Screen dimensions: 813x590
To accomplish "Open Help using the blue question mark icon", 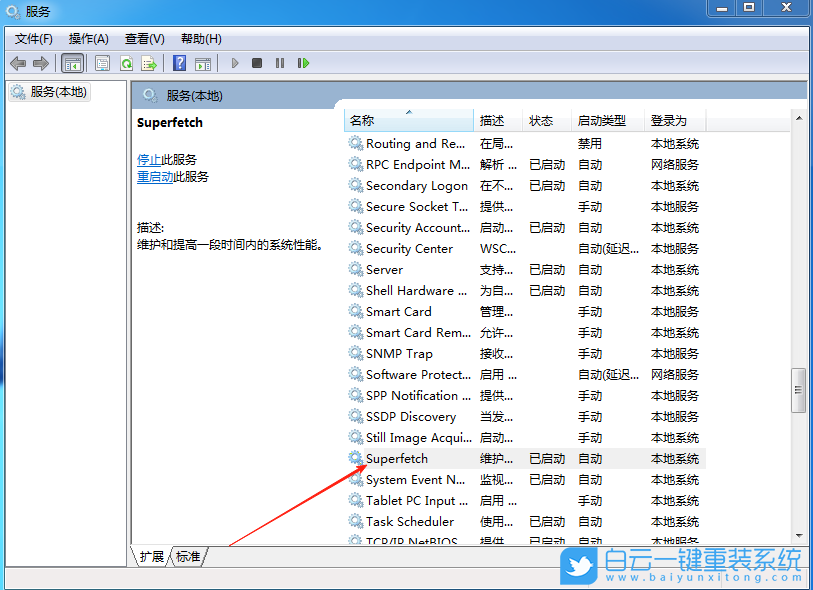I will pyautogui.click(x=179, y=63).
